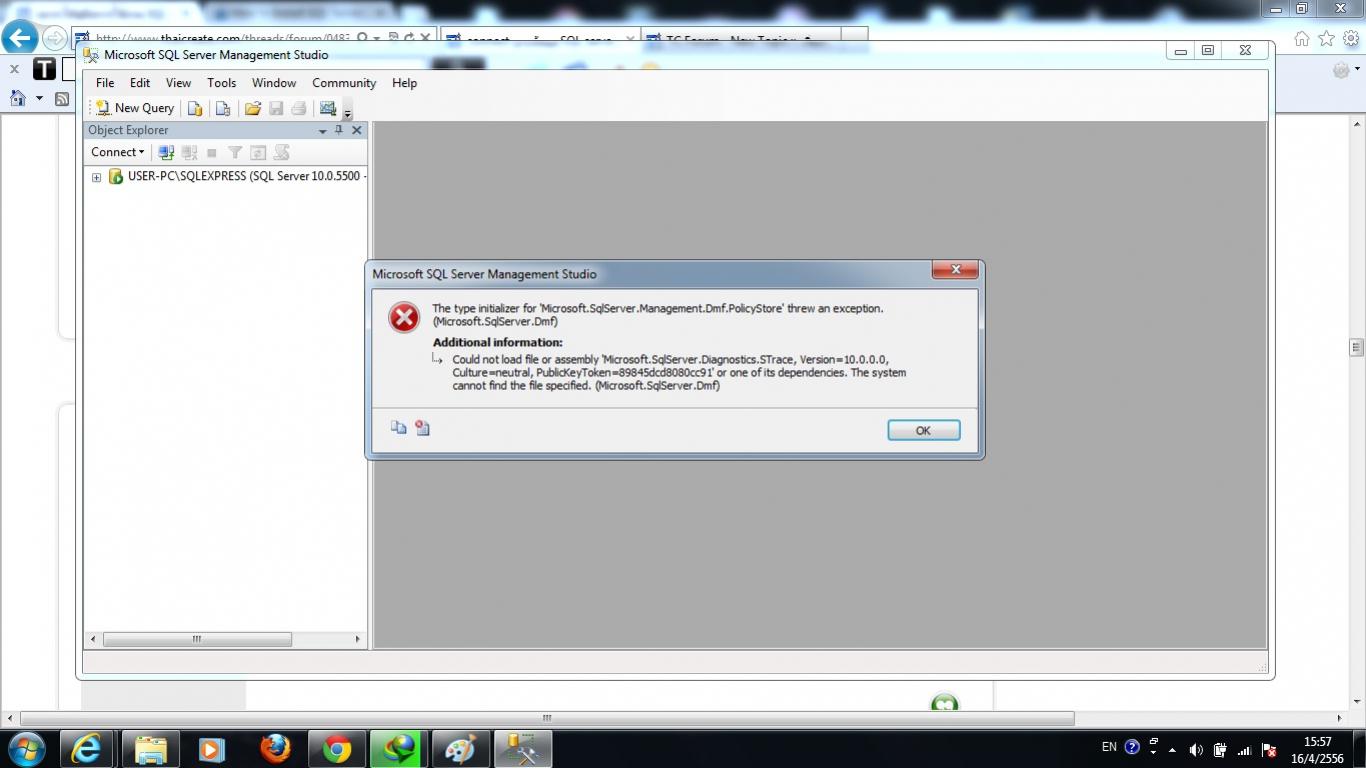The width and height of the screenshot is (1366, 768).
Task: Open Firefox from taskbar
Action: (x=274, y=748)
